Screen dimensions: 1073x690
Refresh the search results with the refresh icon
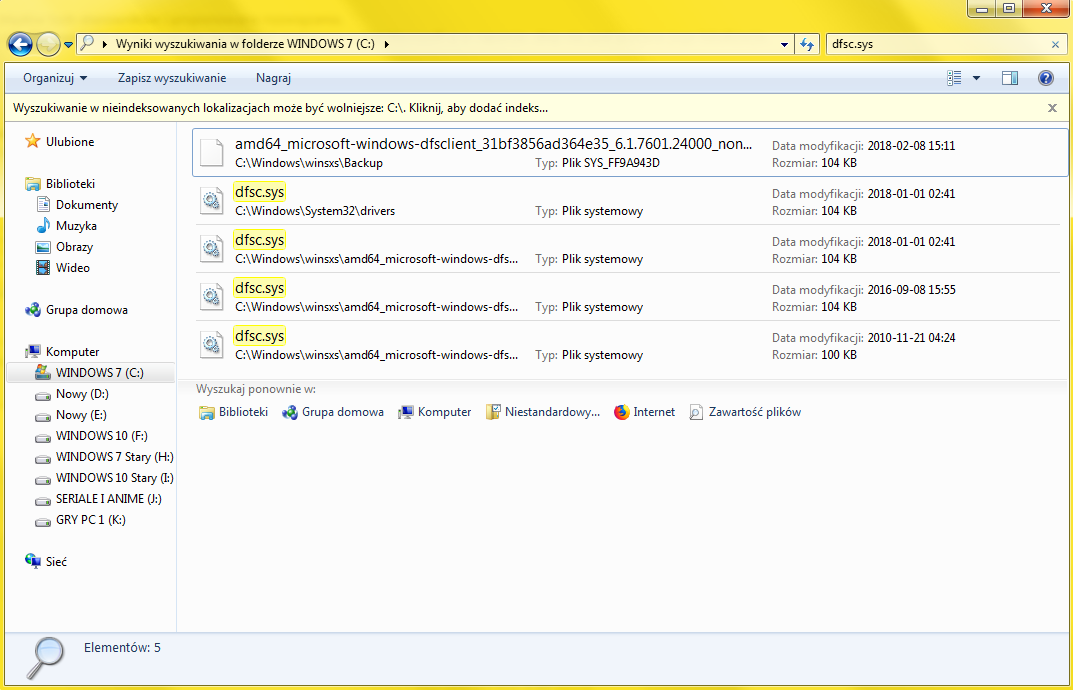tap(807, 44)
